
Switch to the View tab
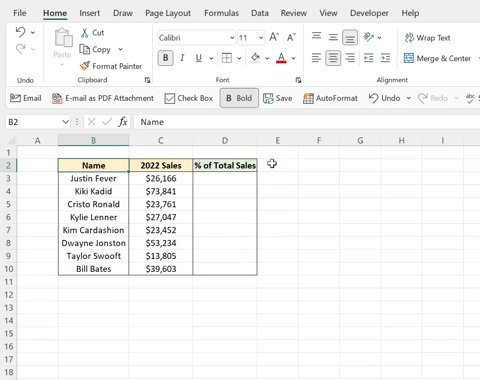point(328,13)
